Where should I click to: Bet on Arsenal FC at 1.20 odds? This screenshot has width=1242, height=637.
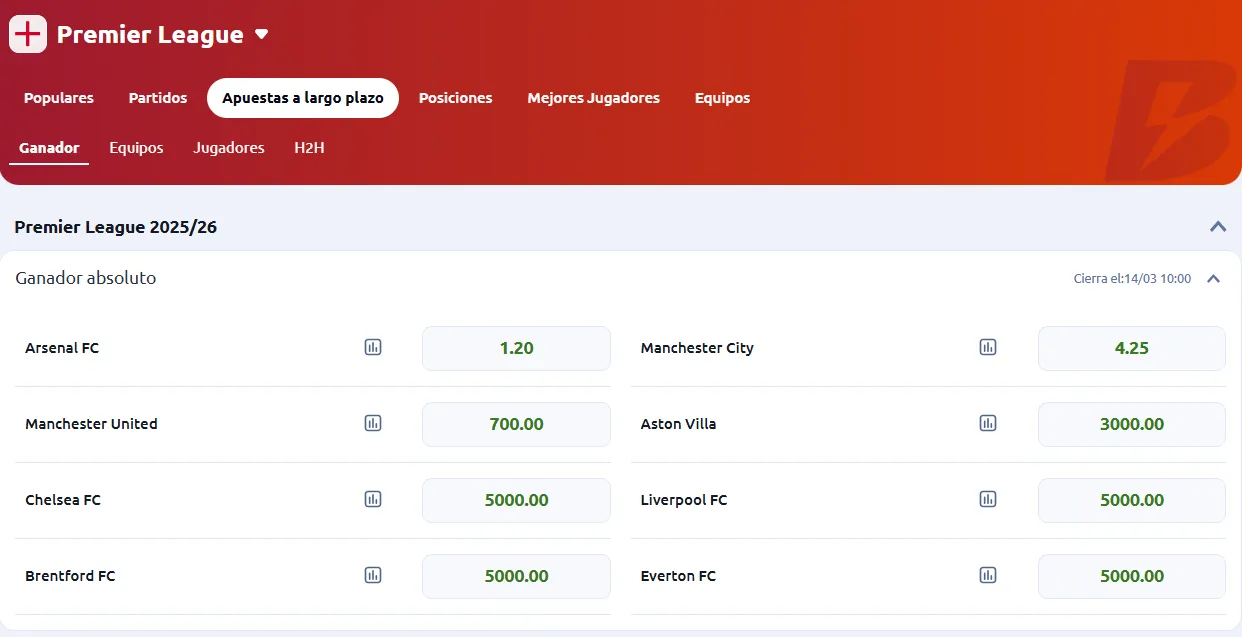click(x=516, y=349)
